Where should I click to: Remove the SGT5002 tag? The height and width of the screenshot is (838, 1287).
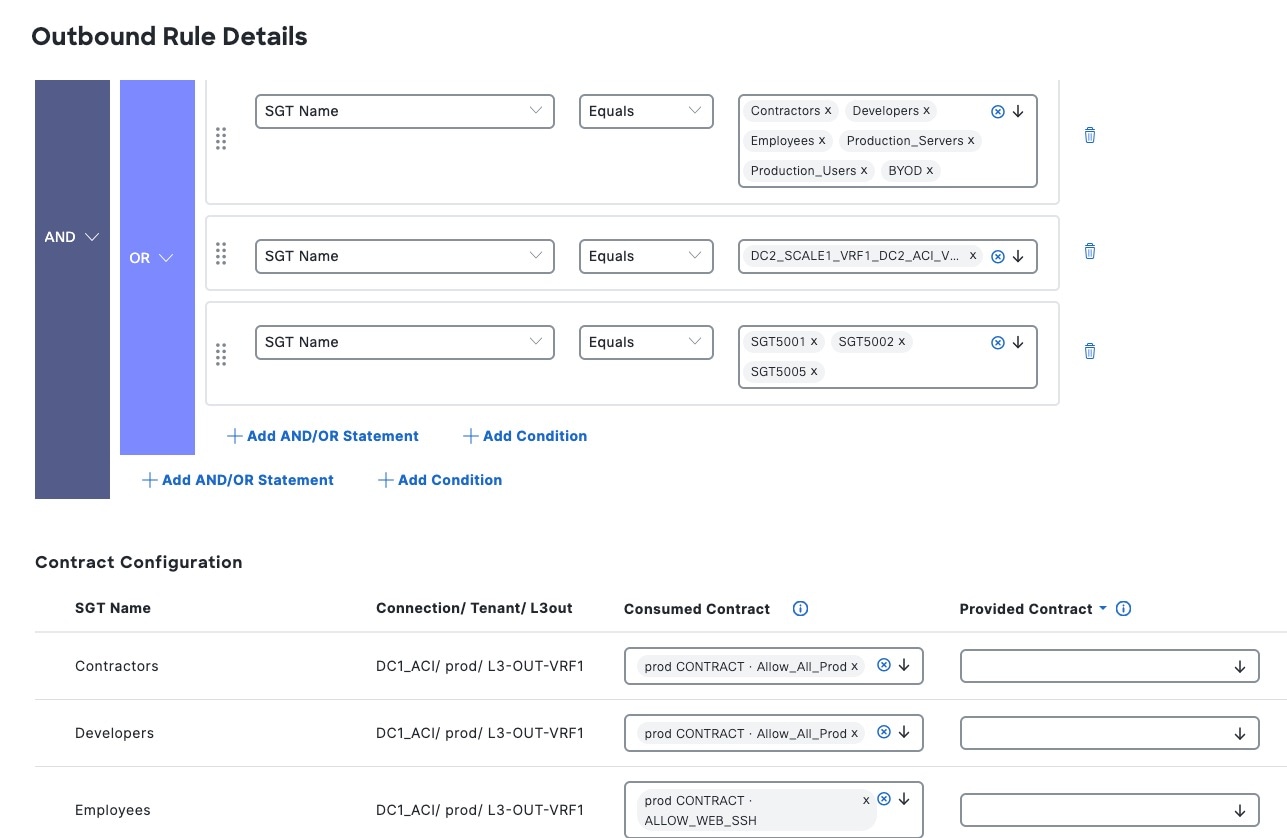tap(901, 342)
